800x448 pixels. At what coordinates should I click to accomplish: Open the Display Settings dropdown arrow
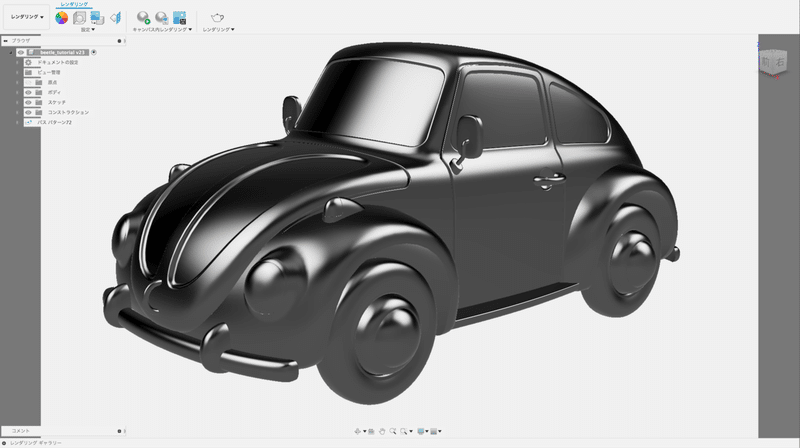pyautogui.click(x=427, y=432)
